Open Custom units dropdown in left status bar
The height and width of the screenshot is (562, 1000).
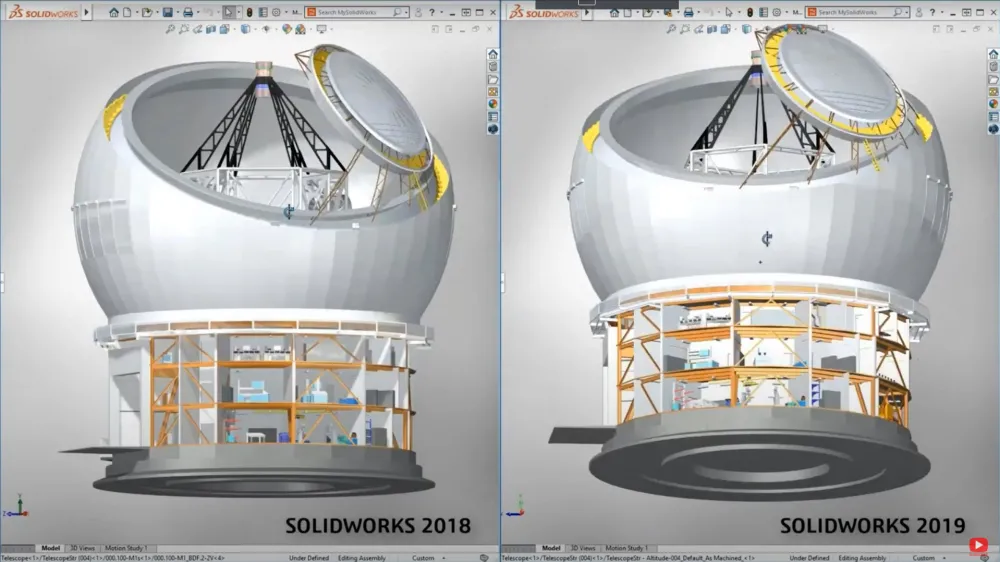point(444,558)
